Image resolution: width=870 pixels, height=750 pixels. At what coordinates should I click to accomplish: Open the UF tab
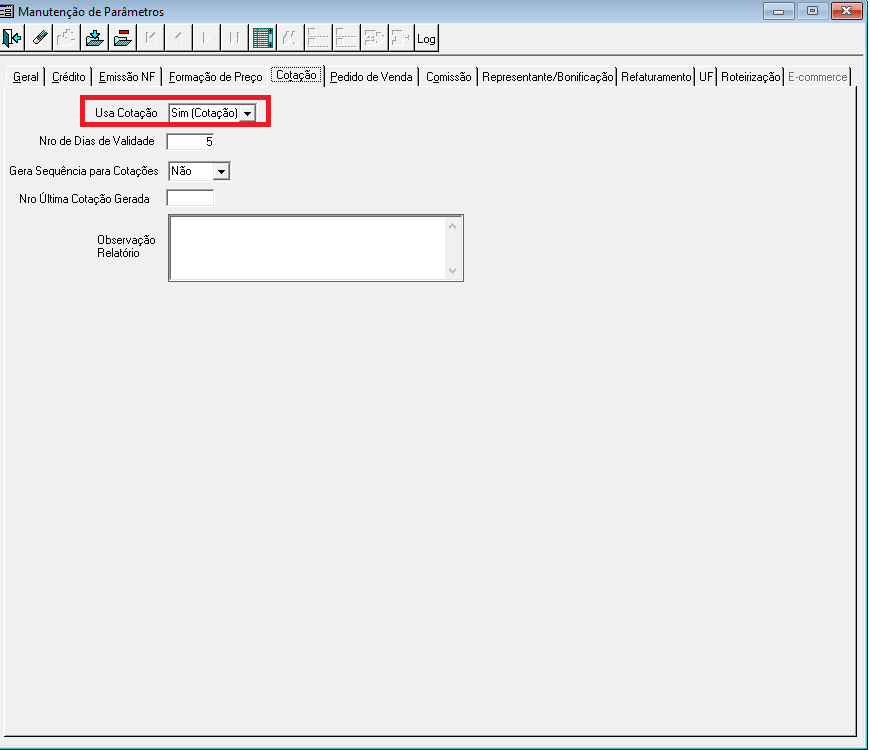[706, 77]
